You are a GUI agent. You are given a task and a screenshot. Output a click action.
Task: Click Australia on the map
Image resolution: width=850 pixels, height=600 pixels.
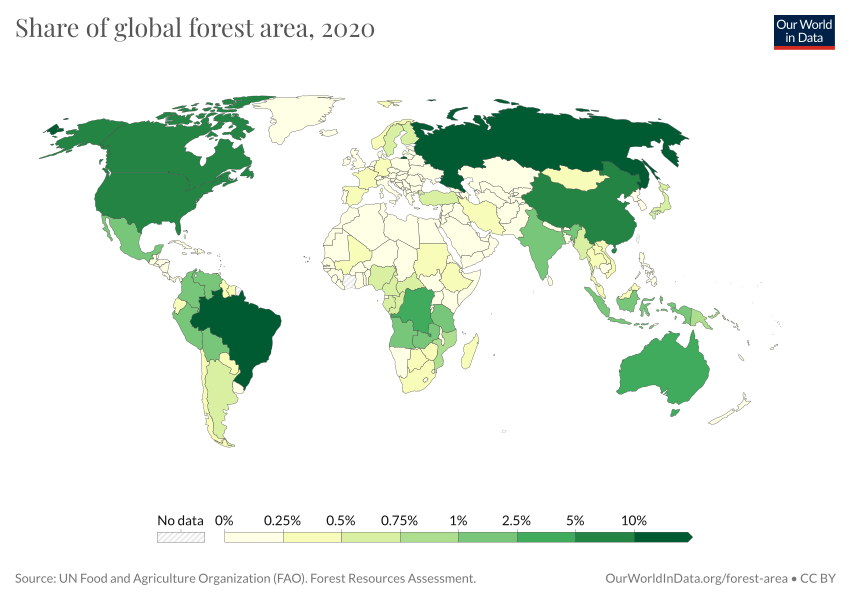(x=664, y=371)
